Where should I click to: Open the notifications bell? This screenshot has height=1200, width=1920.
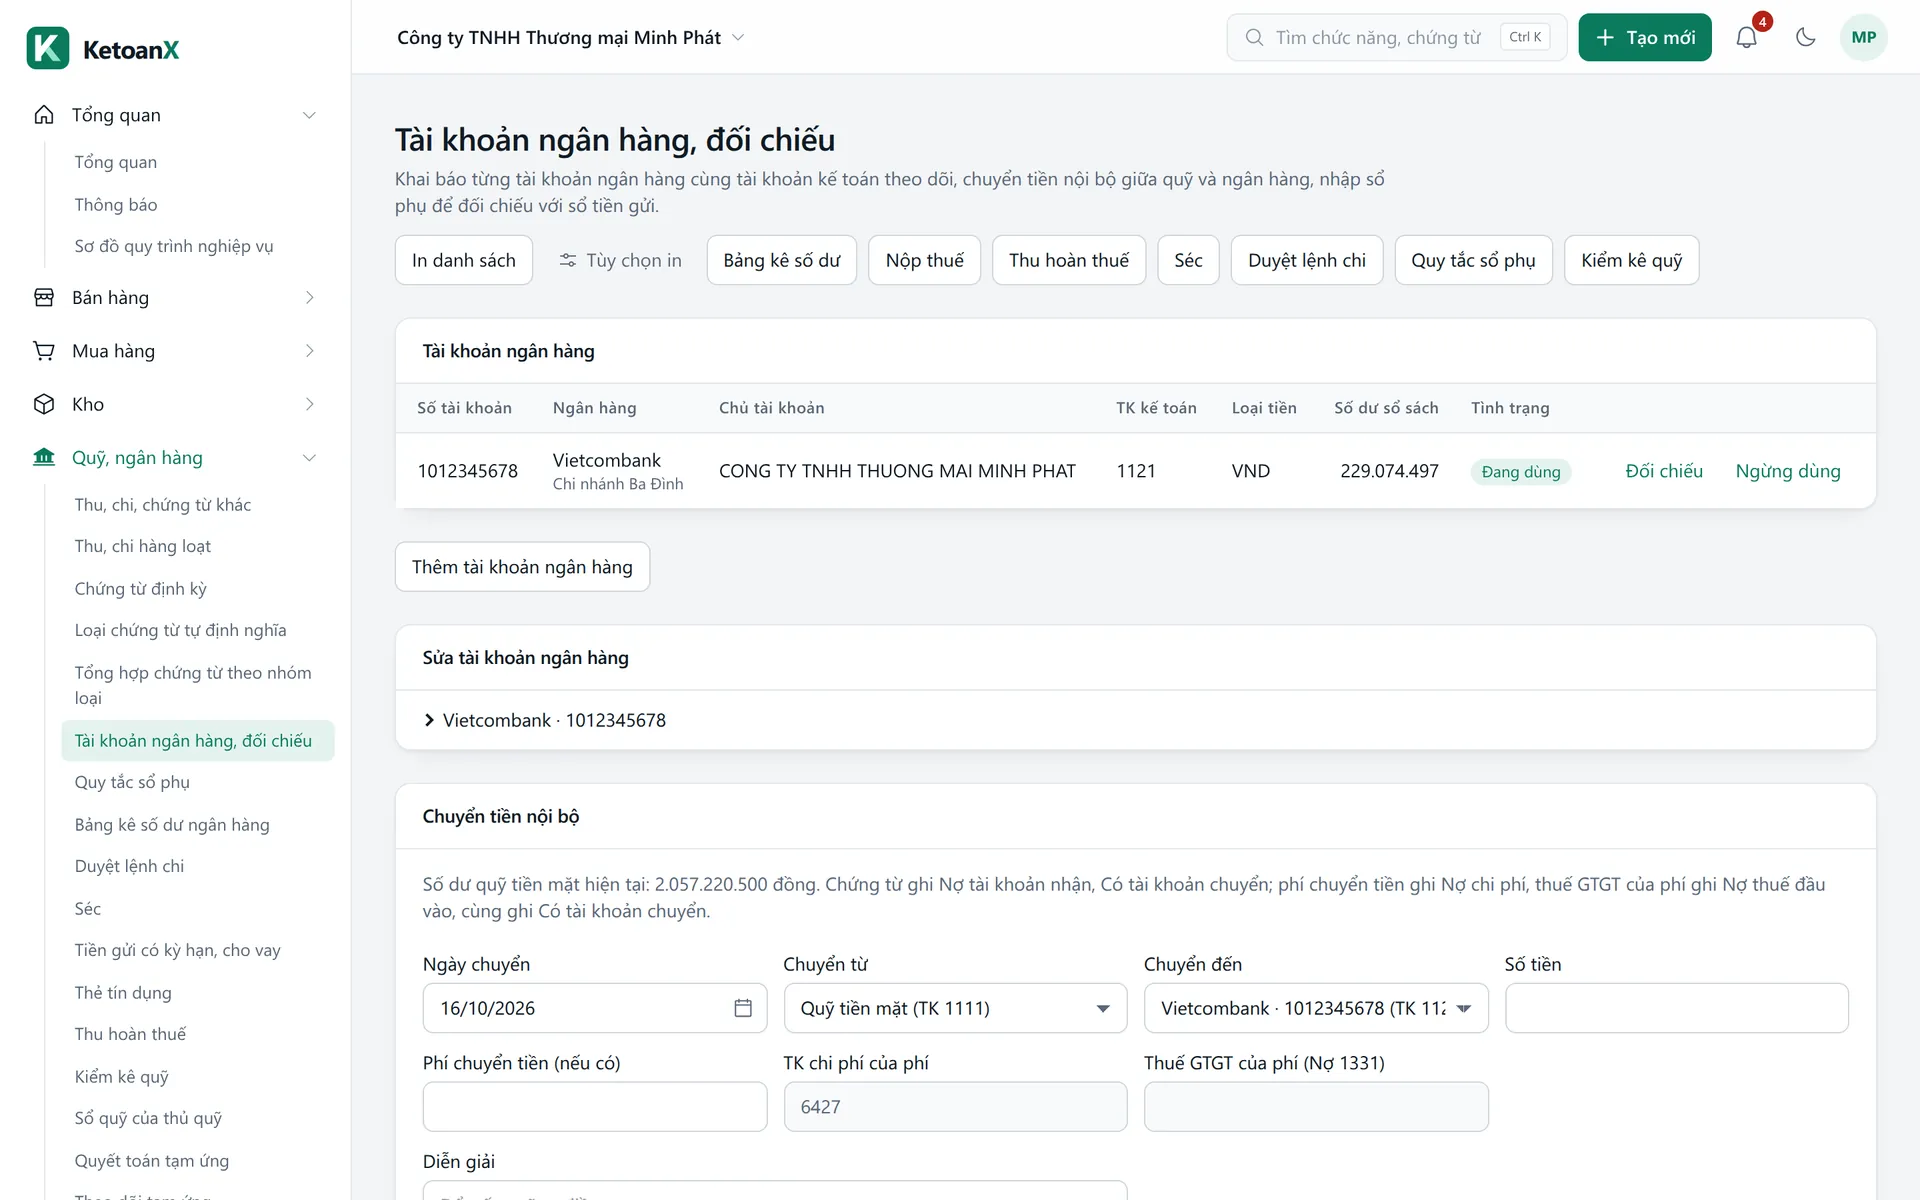coord(1746,38)
